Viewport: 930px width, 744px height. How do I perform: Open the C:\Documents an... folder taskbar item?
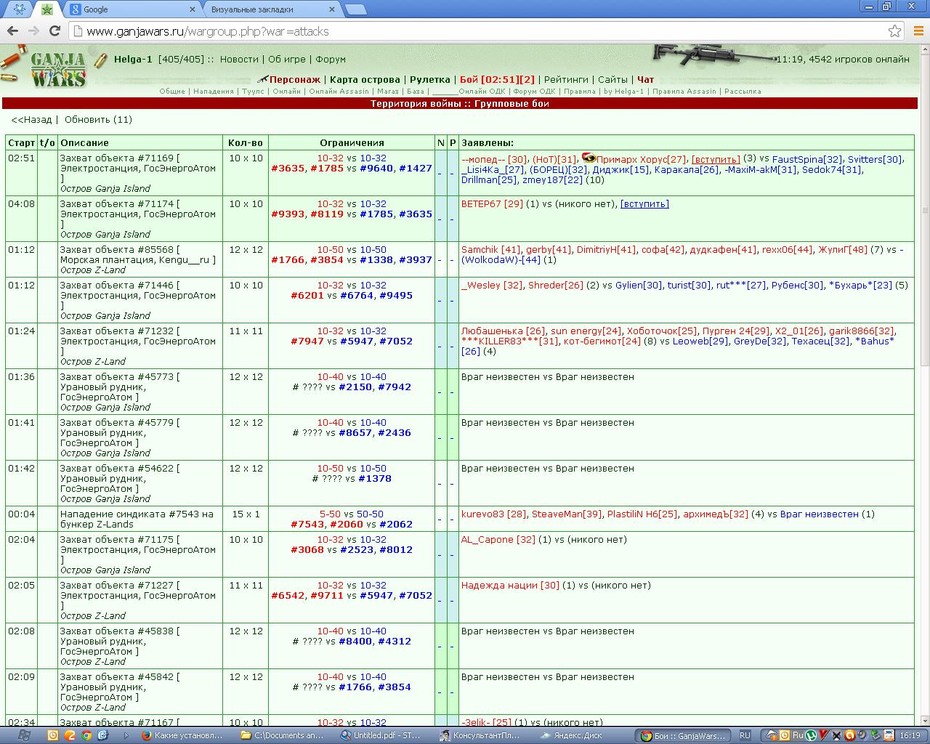(x=283, y=736)
